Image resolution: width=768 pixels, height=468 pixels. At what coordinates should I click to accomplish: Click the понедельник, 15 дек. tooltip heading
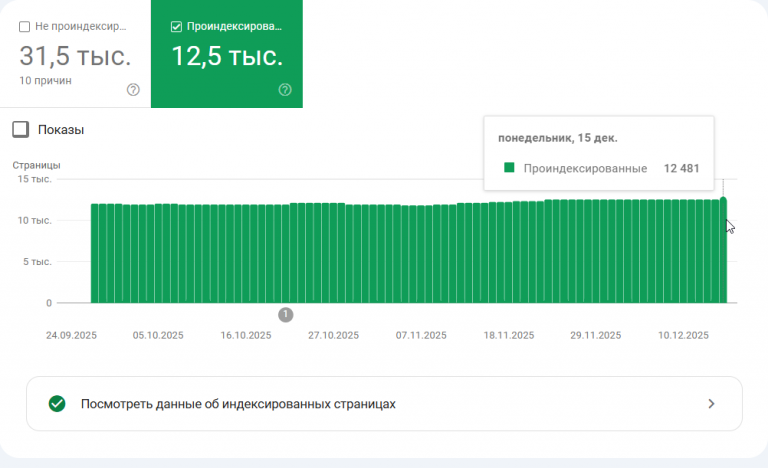tap(558, 138)
